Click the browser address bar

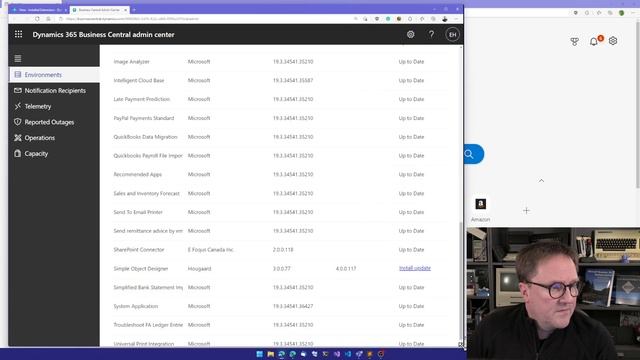pos(204,19)
